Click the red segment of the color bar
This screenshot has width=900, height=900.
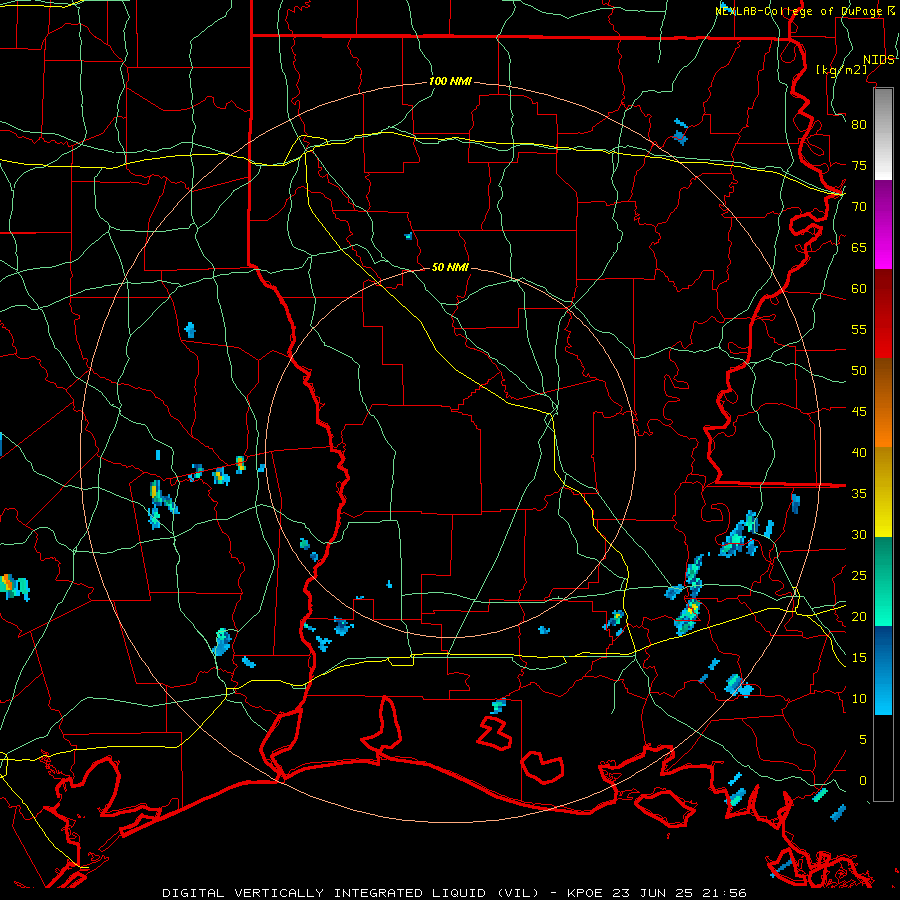tap(883, 314)
